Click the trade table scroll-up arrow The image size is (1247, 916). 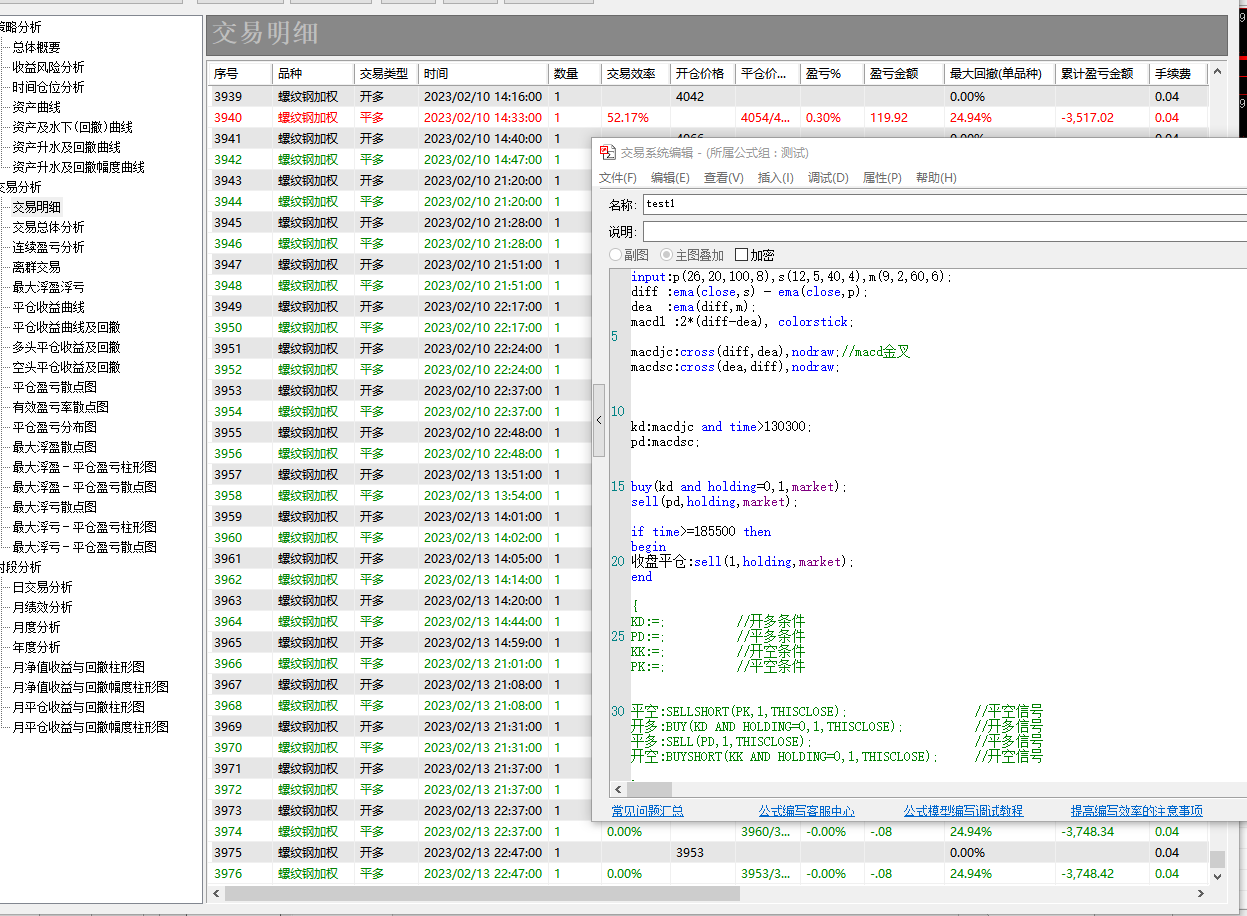[x=1217, y=74]
